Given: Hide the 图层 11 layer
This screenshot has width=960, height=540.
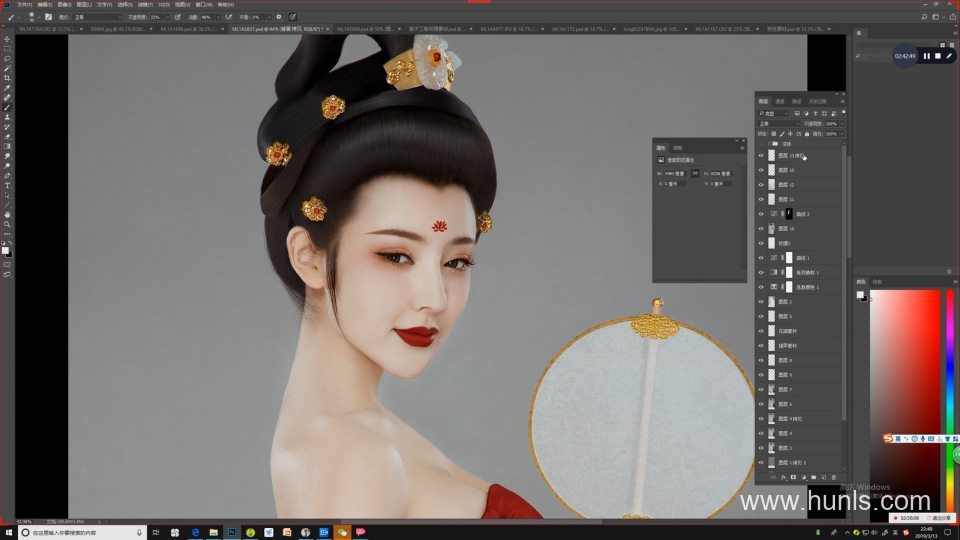Looking at the screenshot, I should (x=761, y=200).
